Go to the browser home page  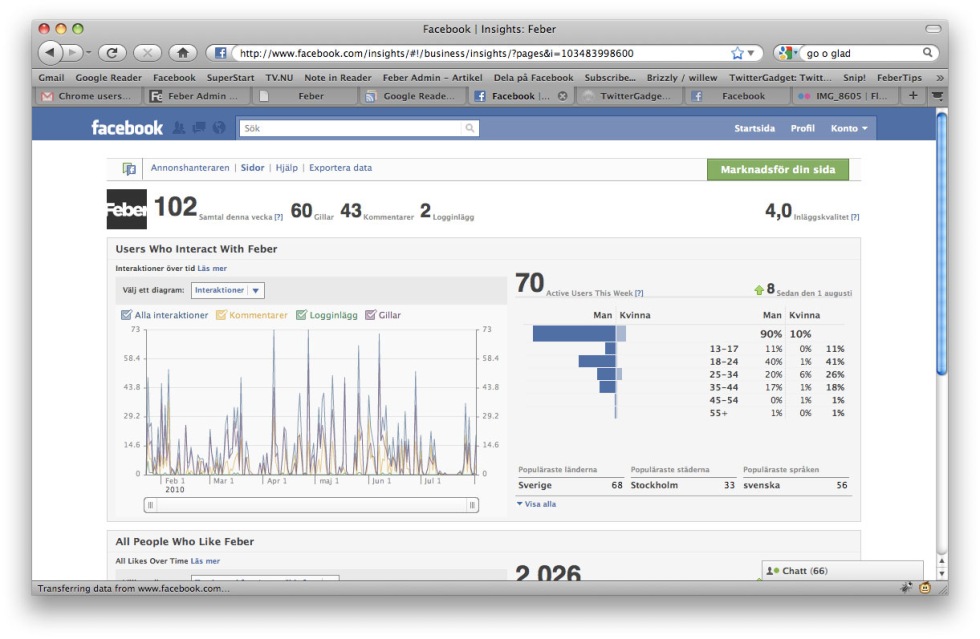pos(182,53)
